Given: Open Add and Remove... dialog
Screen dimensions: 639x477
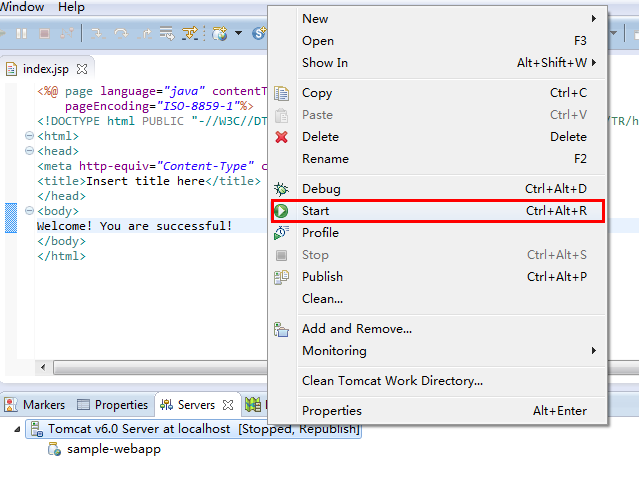Looking at the screenshot, I should [x=439, y=329].
